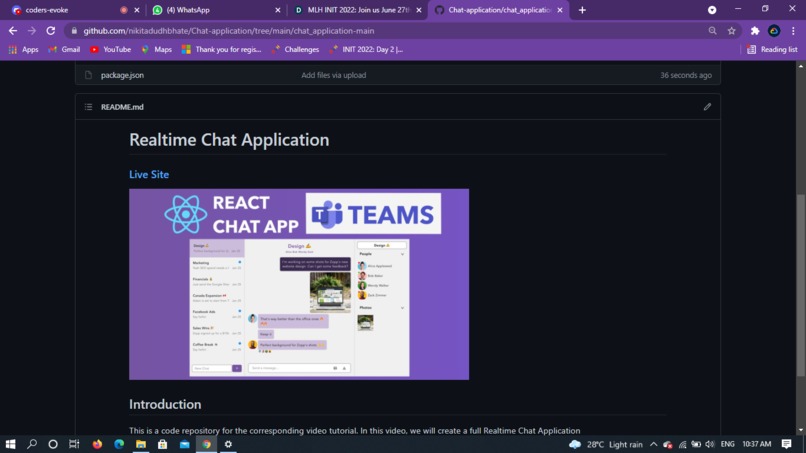The height and width of the screenshot is (453, 806).
Task: Open Microsoft Store from the taskbar
Action: pyautogui.click(x=162, y=444)
